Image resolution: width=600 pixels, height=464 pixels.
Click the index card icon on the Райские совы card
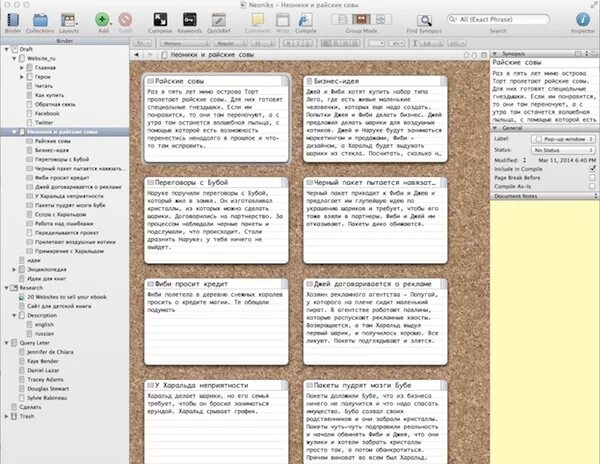coord(150,81)
